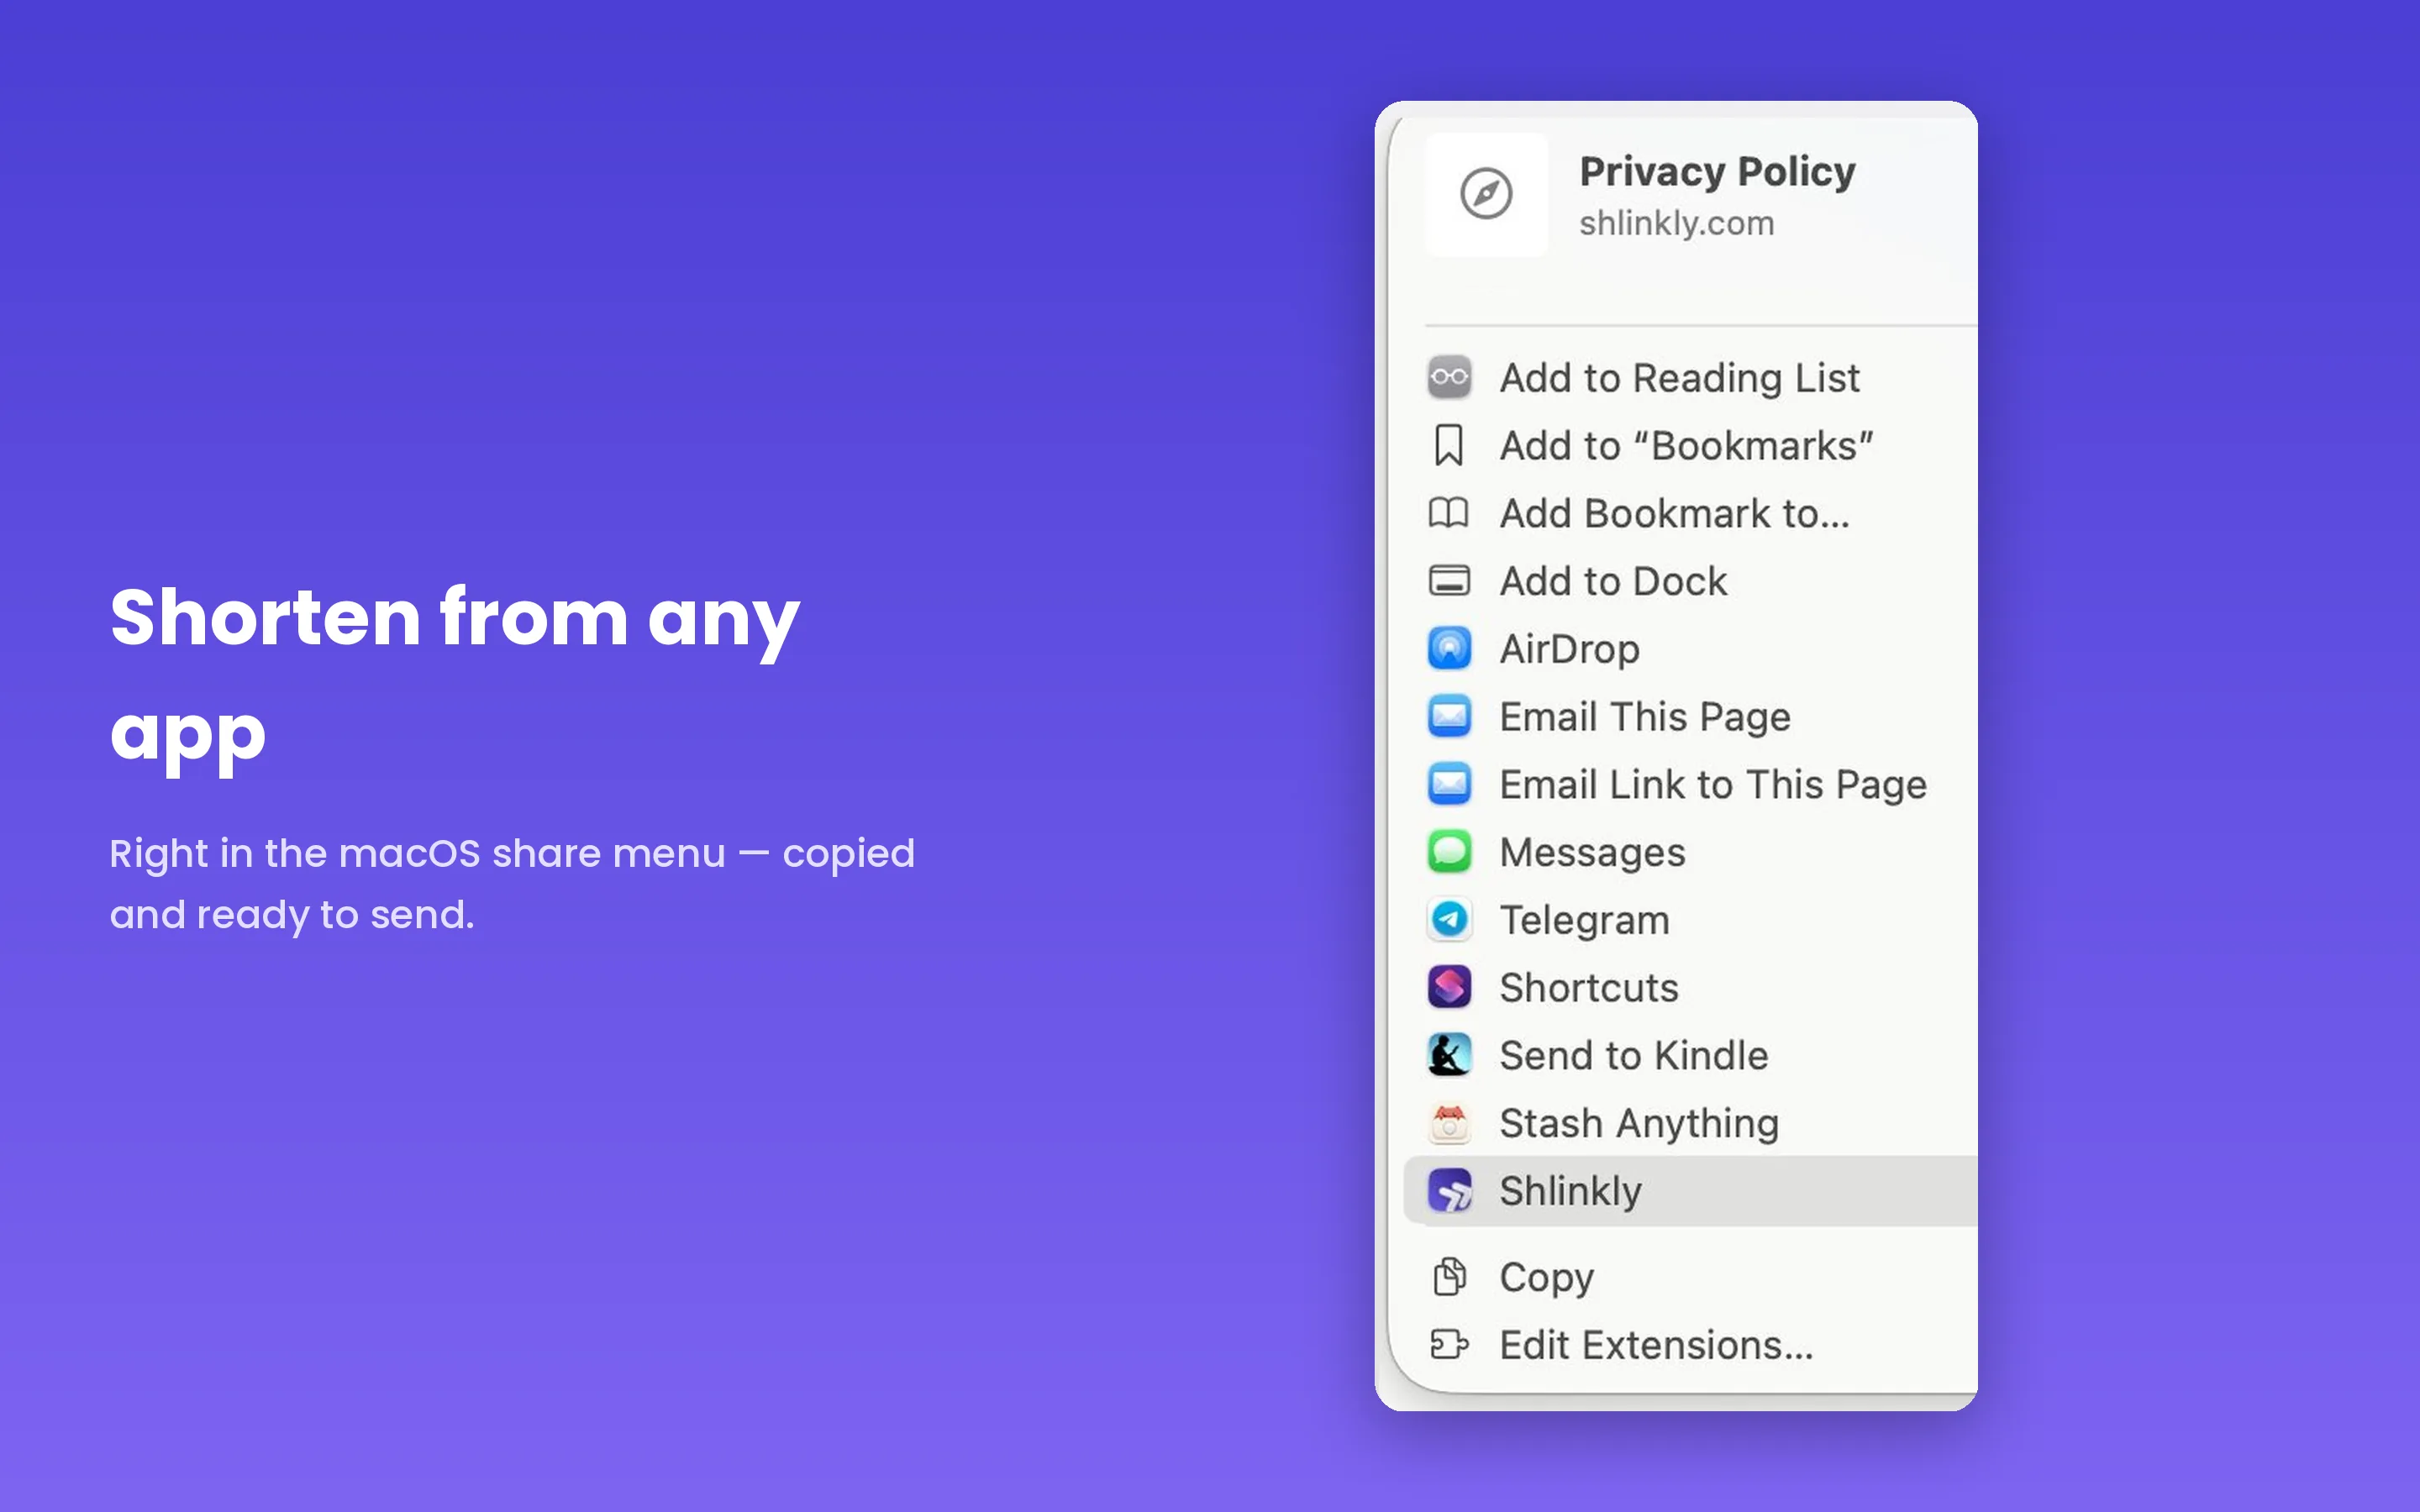Click the green Messages icon

[x=1449, y=852]
